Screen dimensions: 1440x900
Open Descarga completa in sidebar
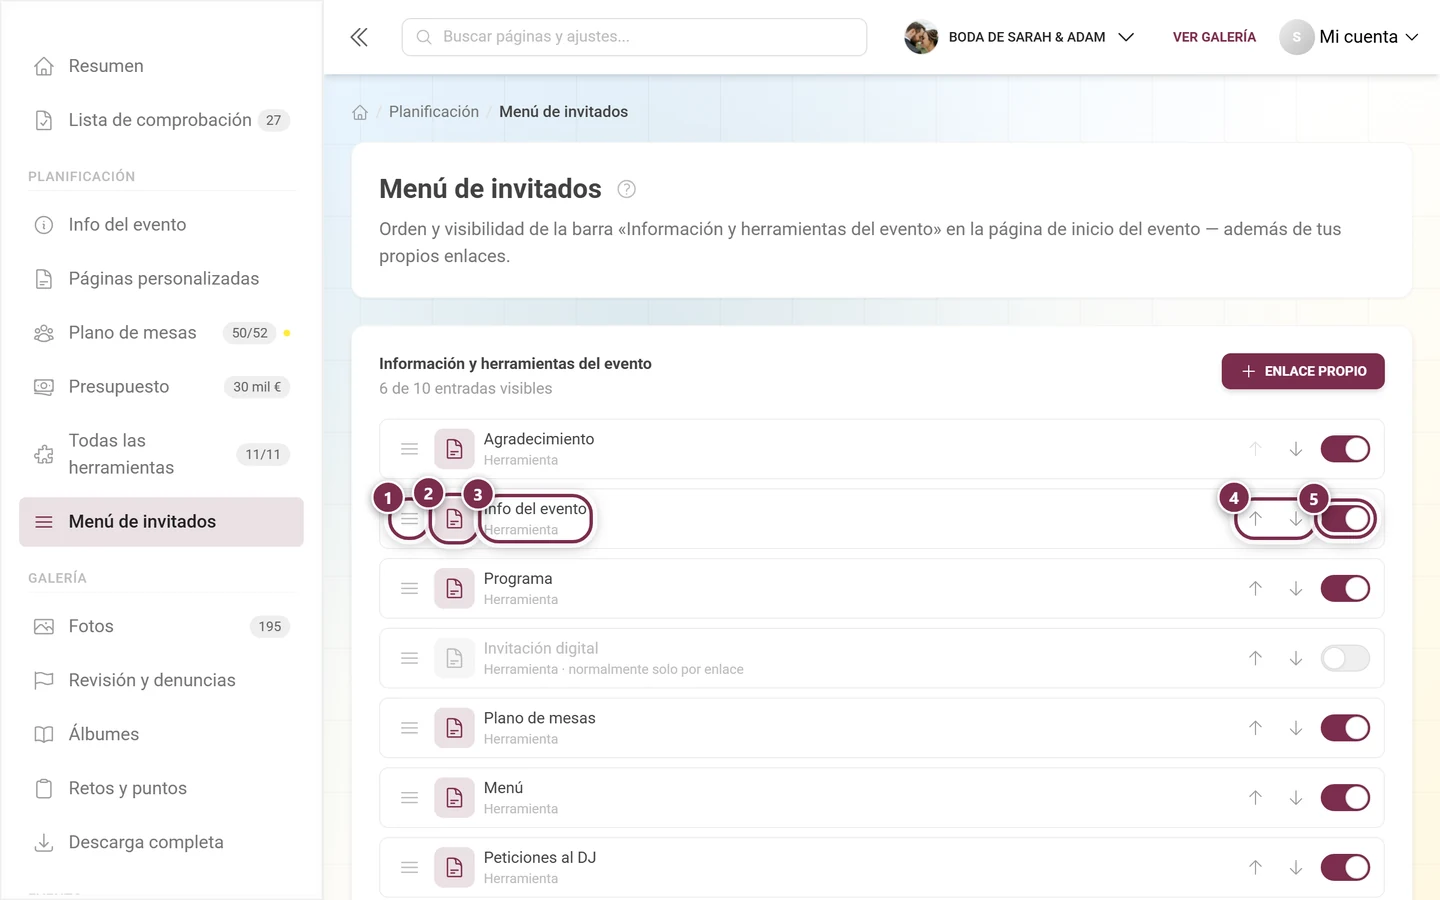tap(161, 842)
